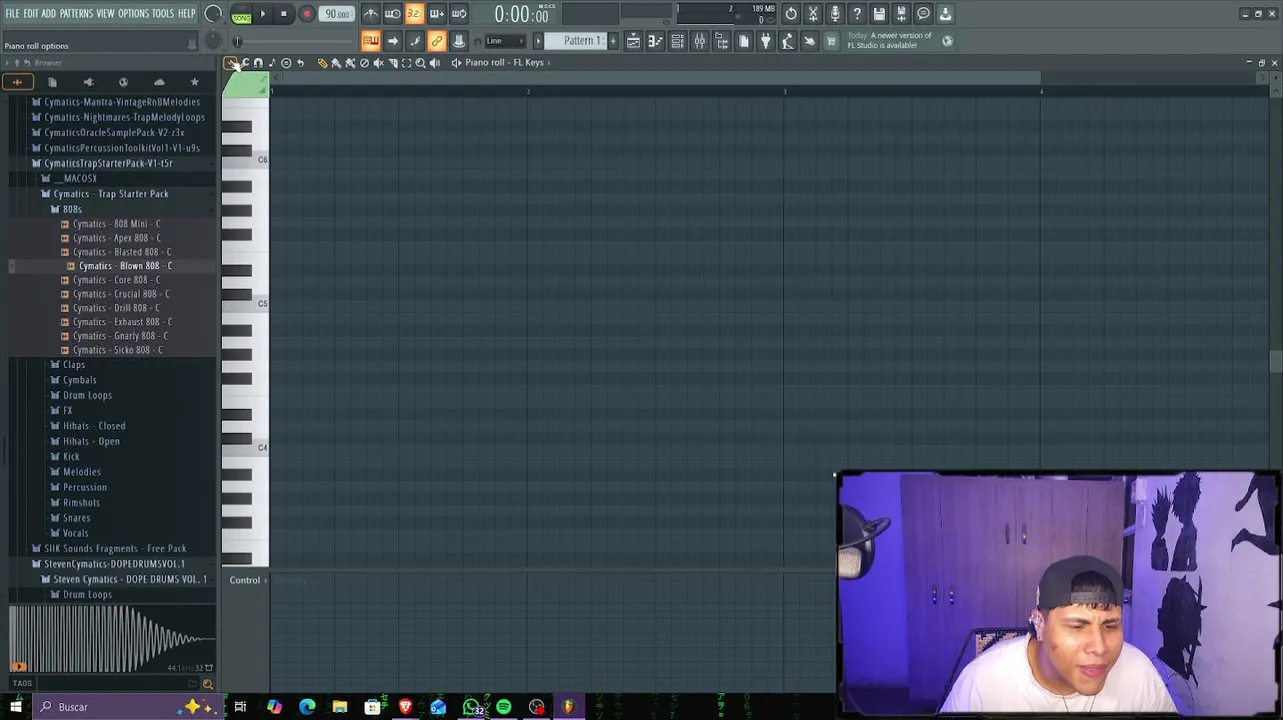Select Cymatics - Core 808 - C sample

116,280
